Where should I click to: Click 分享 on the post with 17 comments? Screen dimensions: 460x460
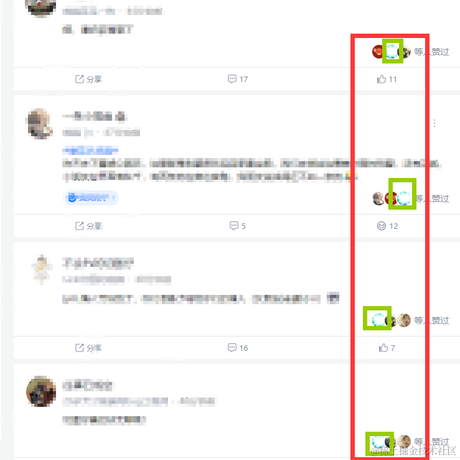(88, 79)
